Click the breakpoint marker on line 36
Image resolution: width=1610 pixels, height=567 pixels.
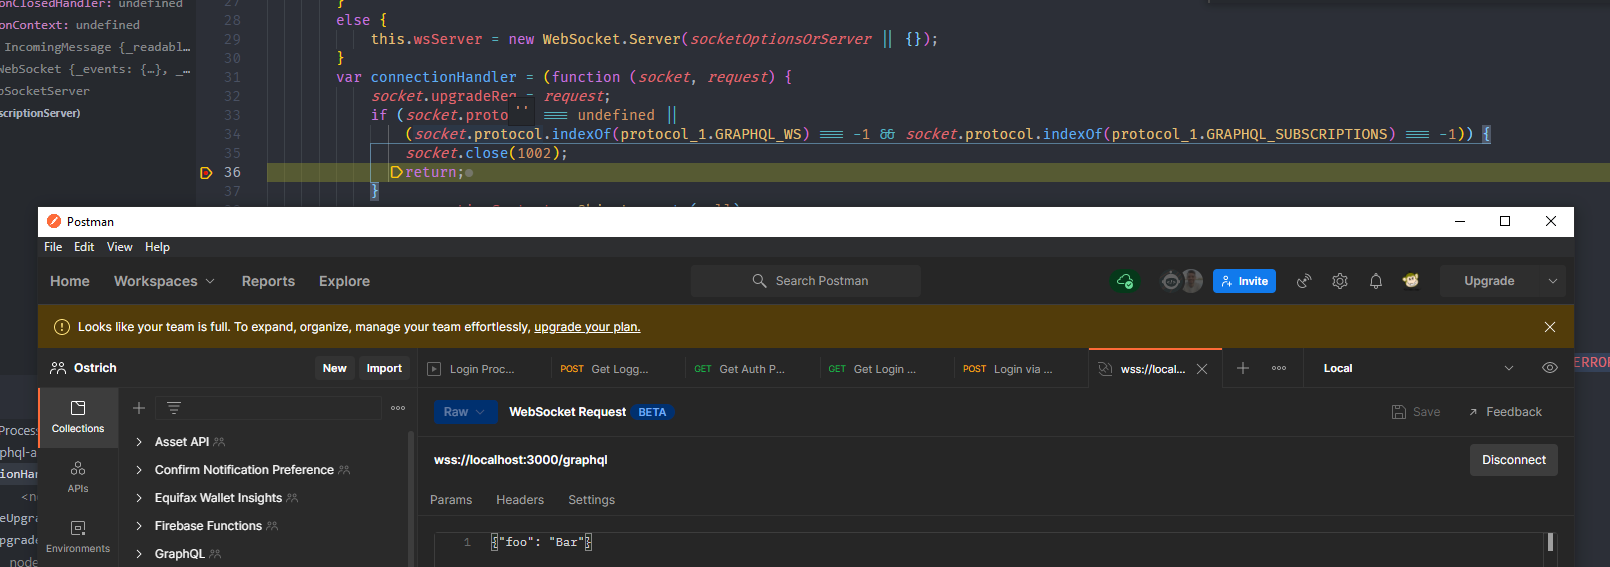[x=206, y=173]
